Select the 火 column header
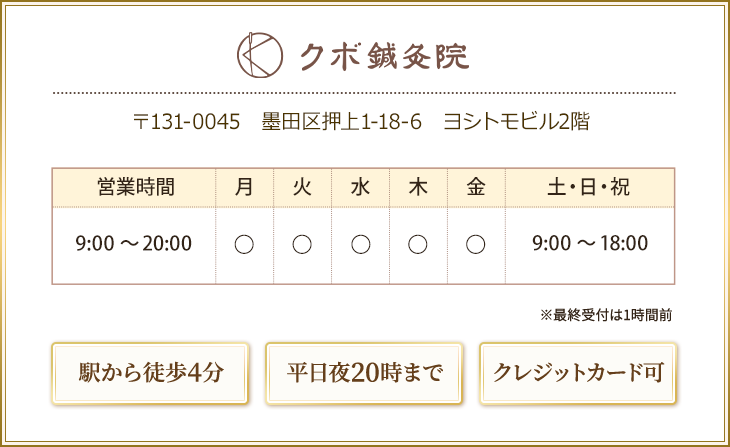Screen dimensions: 730x447 pos(302,187)
